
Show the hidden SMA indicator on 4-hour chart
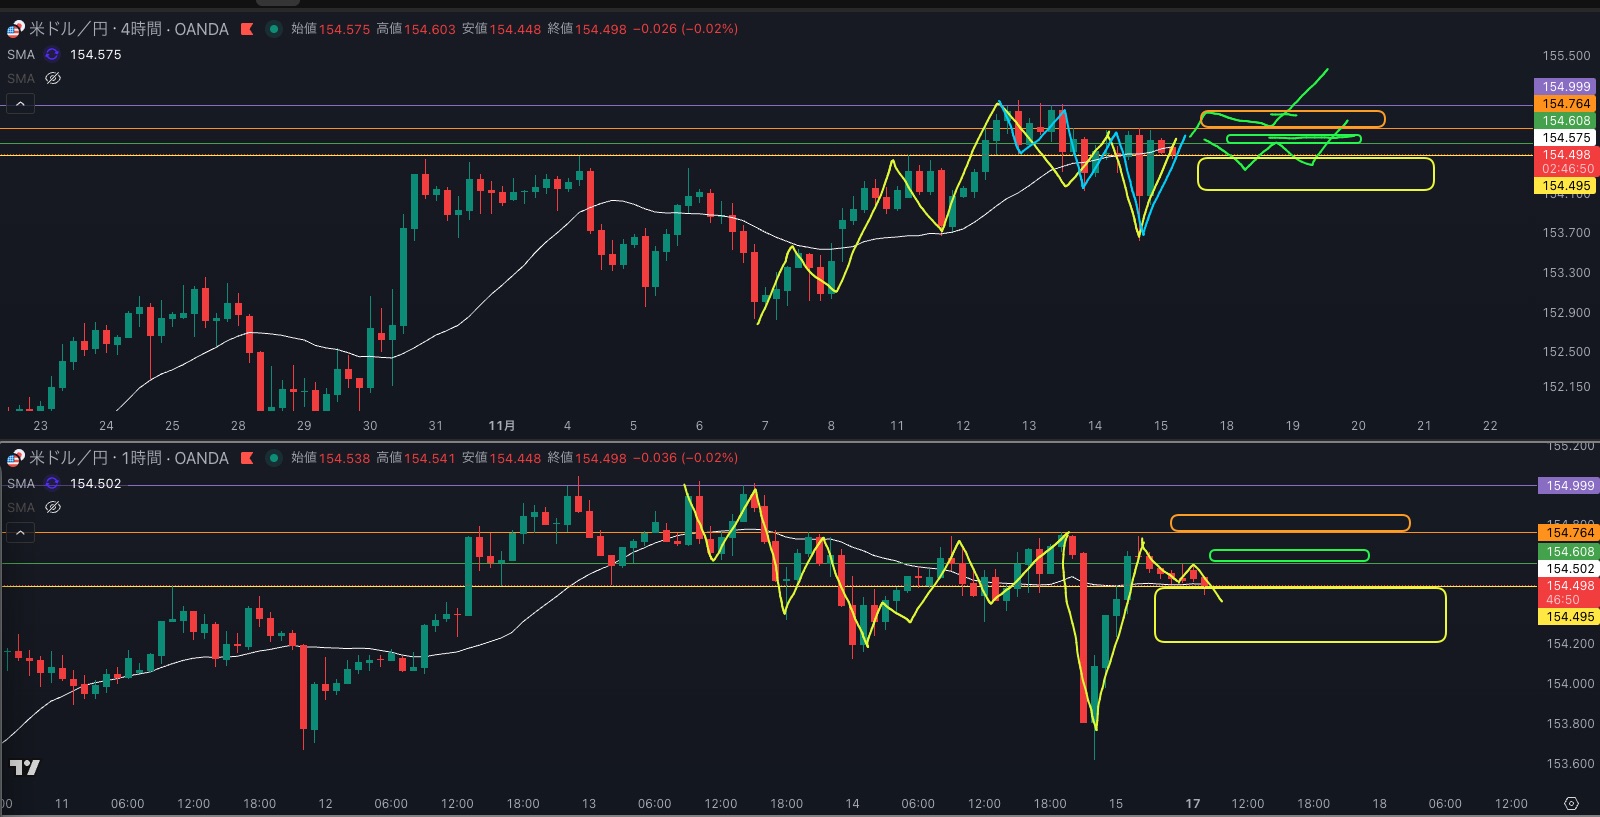[53, 78]
